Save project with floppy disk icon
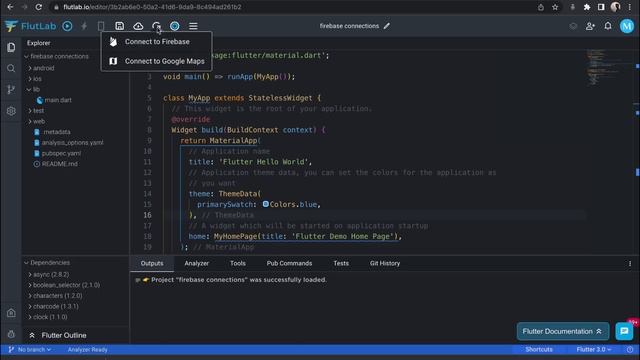This screenshot has width=640, height=360. coord(120,26)
